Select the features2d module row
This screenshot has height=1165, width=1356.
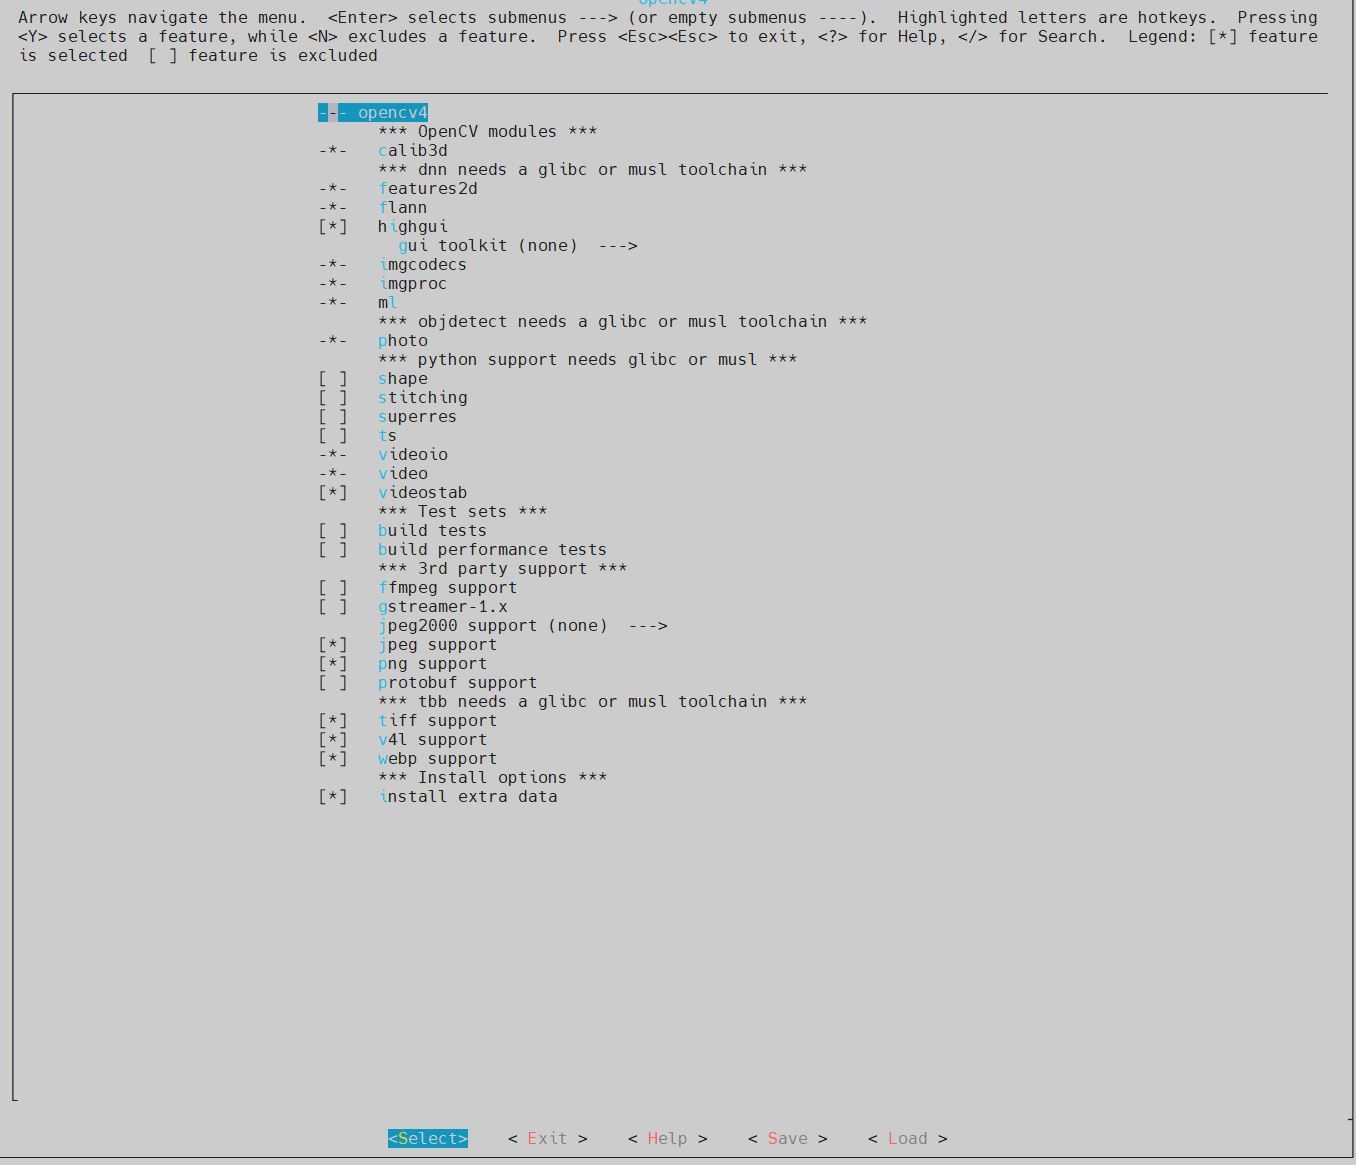click(x=398, y=189)
